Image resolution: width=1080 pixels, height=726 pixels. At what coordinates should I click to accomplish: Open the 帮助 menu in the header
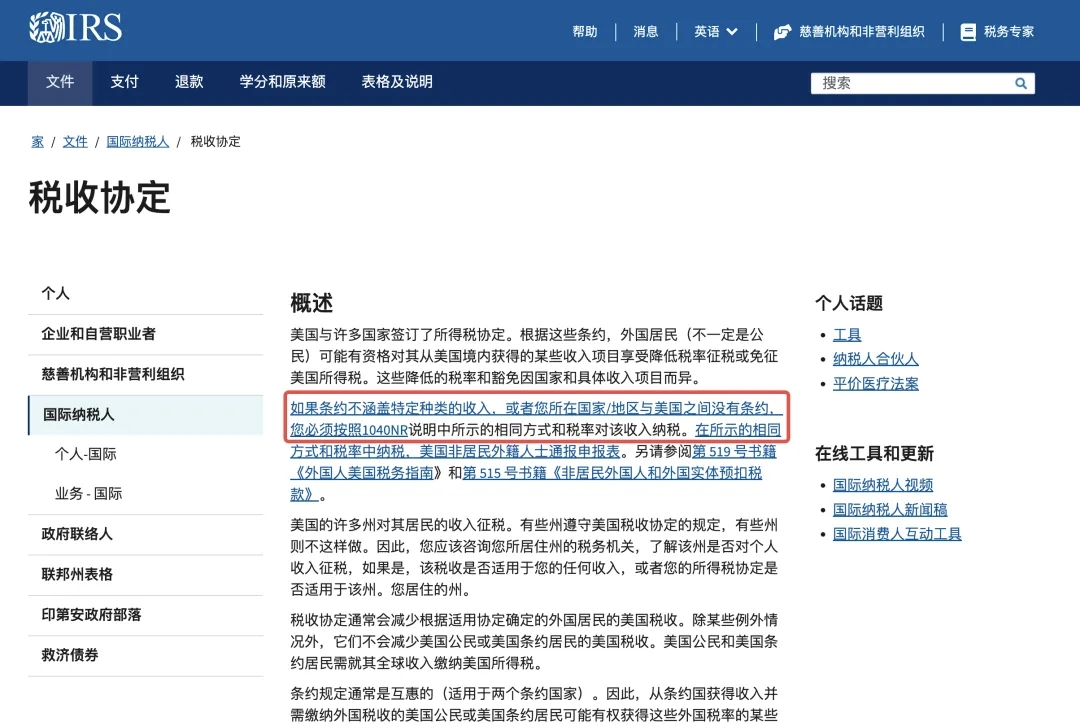coord(586,31)
